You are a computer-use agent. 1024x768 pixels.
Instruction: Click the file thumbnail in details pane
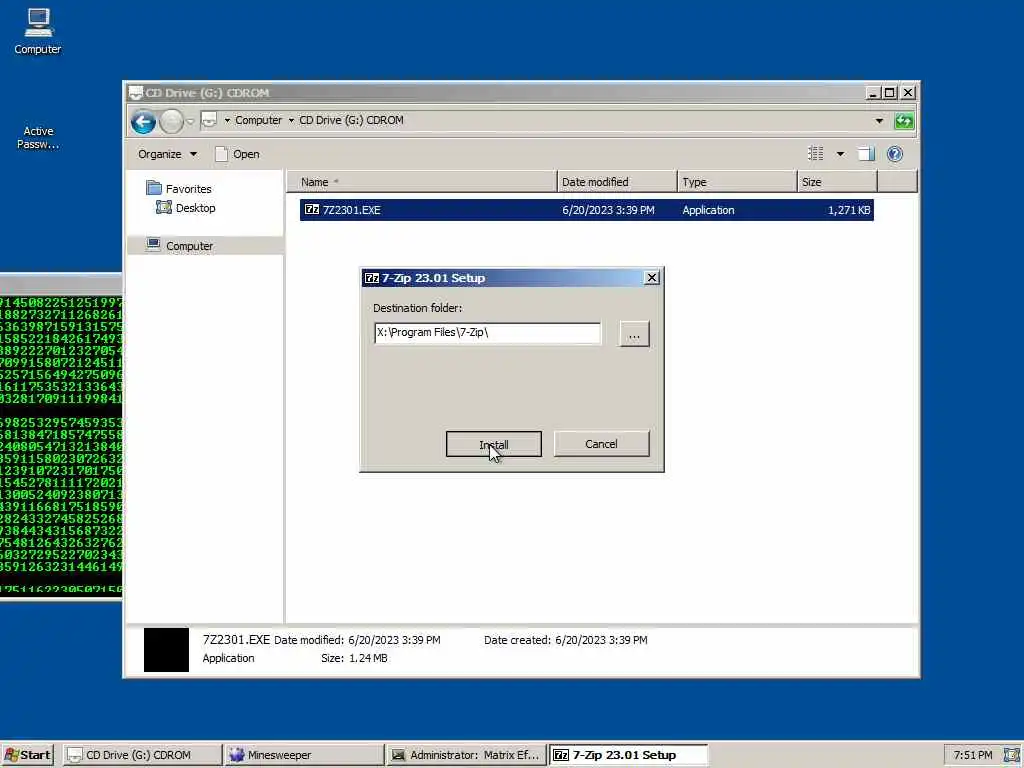pyautogui.click(x=167, y=650)
